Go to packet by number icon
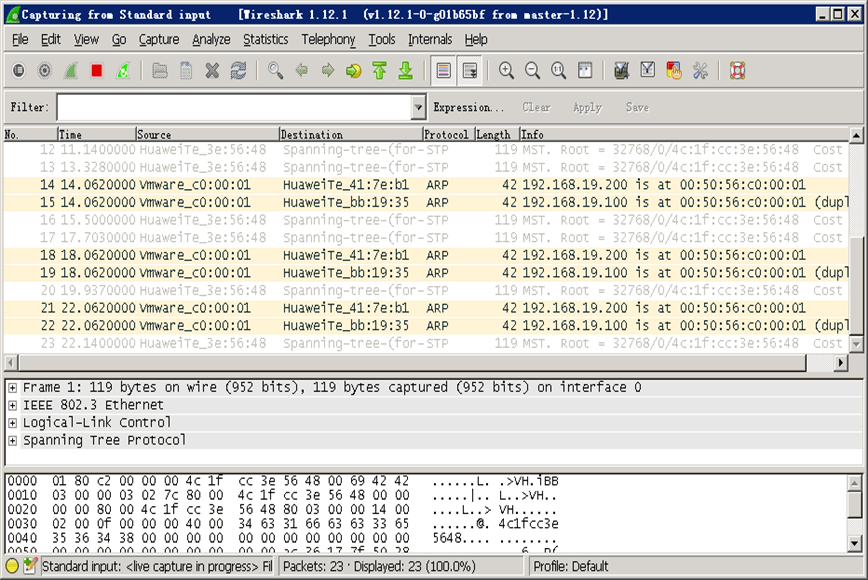The height and width of the screenshot is (580, 868). pos(353,71)
